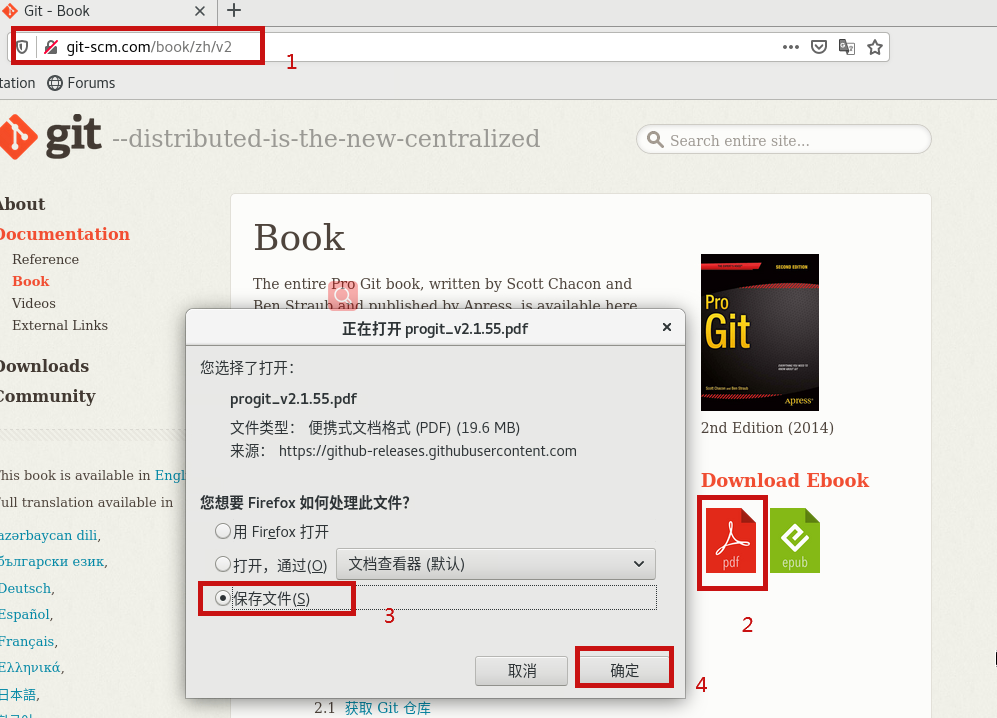Open the Reference link in sidebar
The image size is (997, 718).
click(x=45, y=259)
